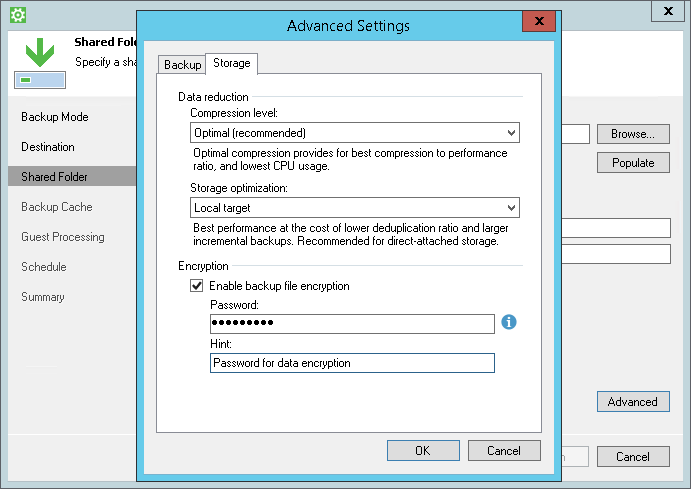The width and height of the screenshot is (691, 489).
Task: Select Backup Cache wizard step
Action: click(57, 207)
